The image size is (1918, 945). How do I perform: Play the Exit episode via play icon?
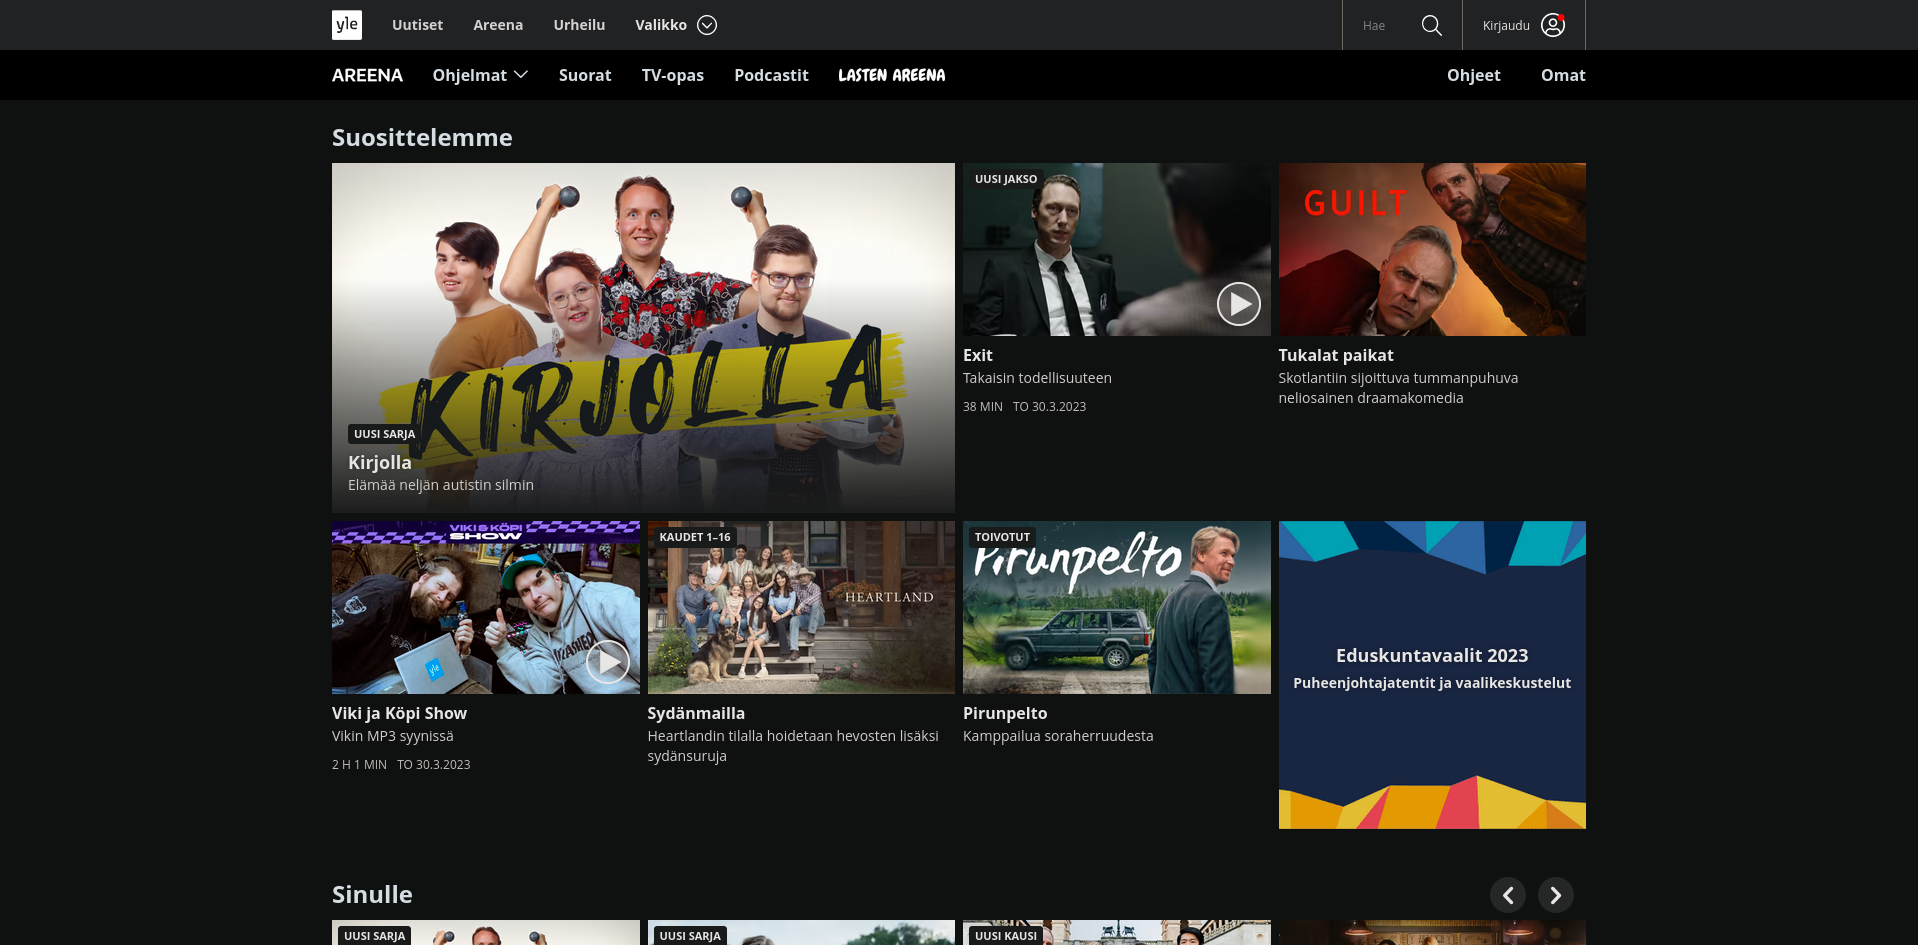tap(1238, 304)
